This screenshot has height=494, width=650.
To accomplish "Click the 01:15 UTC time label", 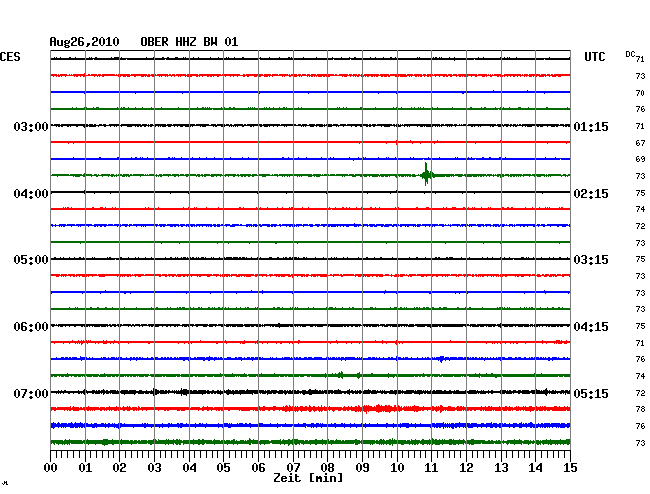I will coord(591,126).
